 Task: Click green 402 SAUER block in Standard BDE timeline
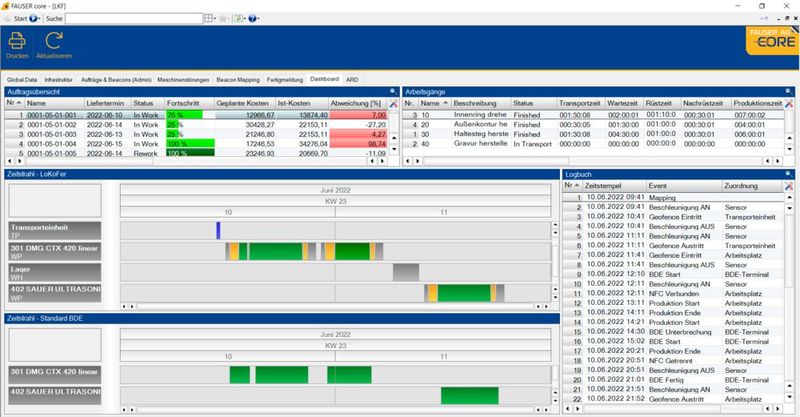(470, 396)
